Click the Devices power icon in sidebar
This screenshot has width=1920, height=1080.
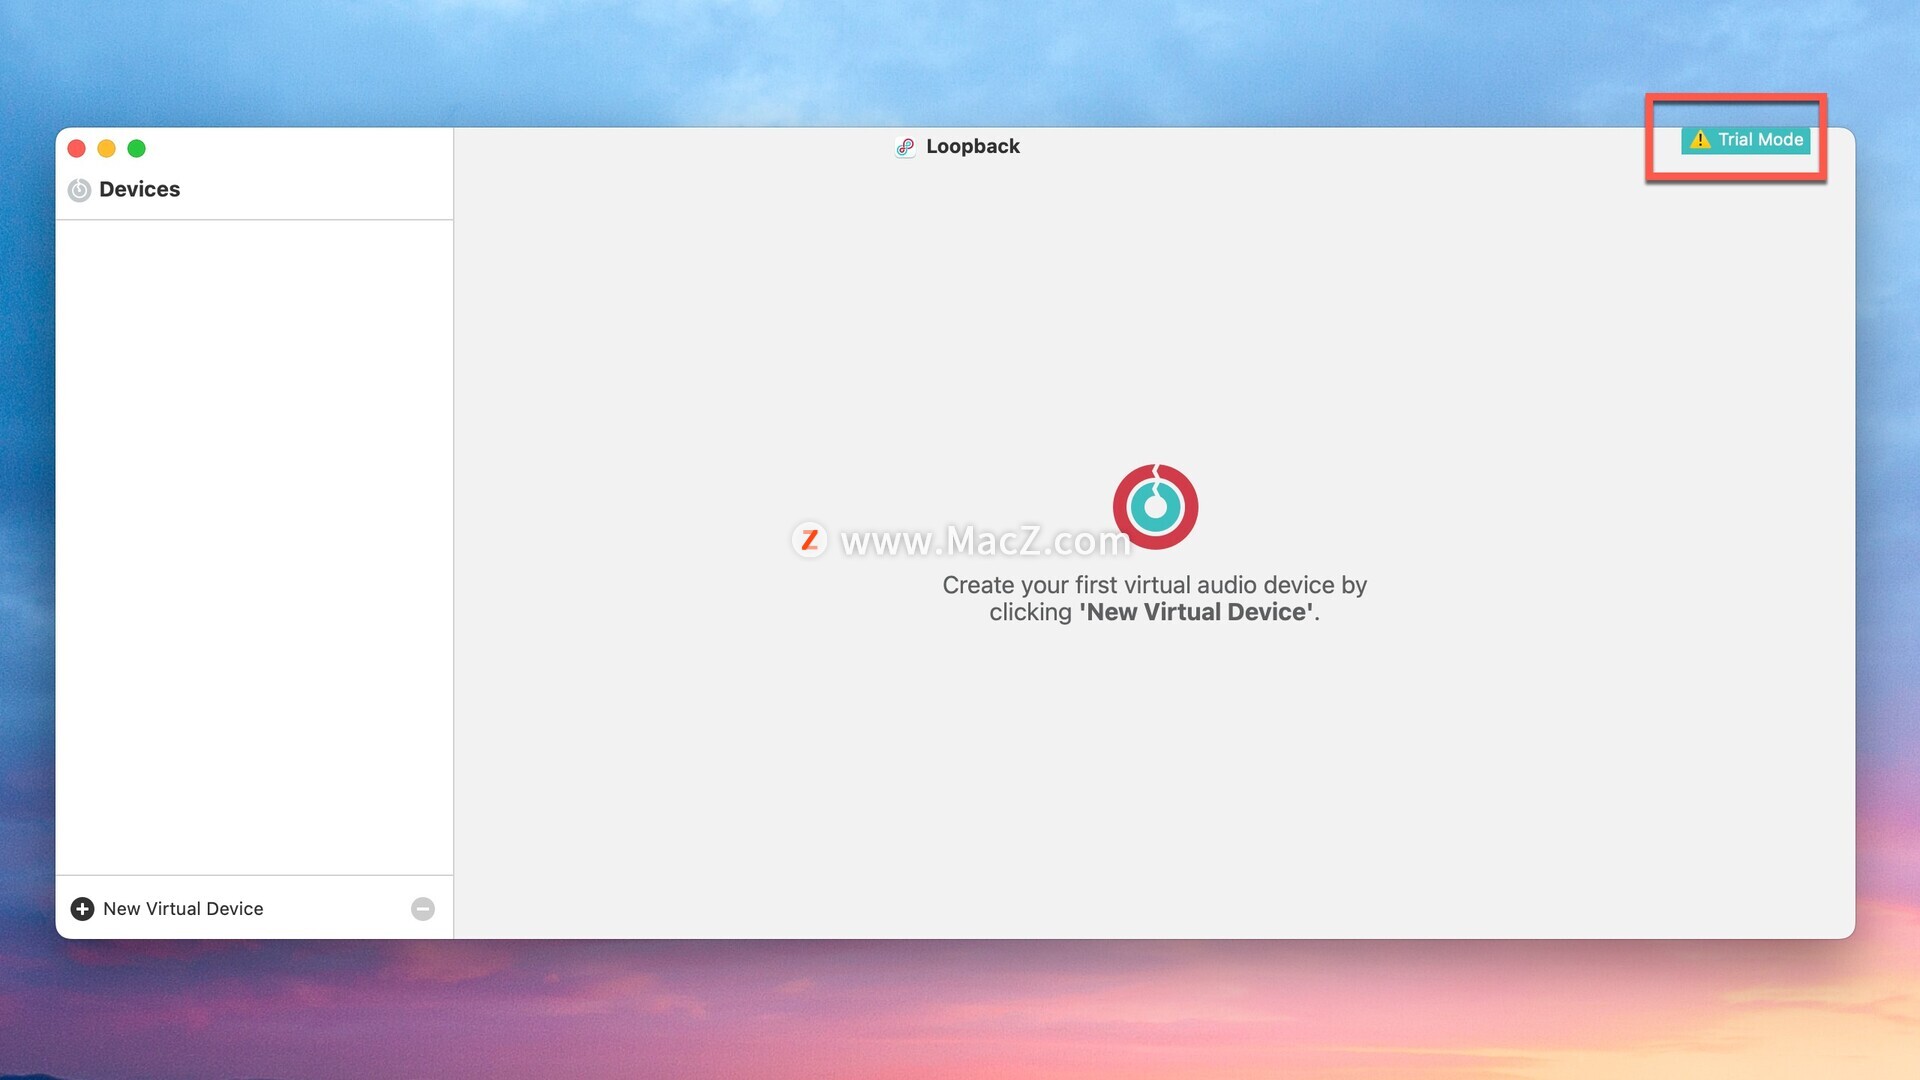[79, 190]
